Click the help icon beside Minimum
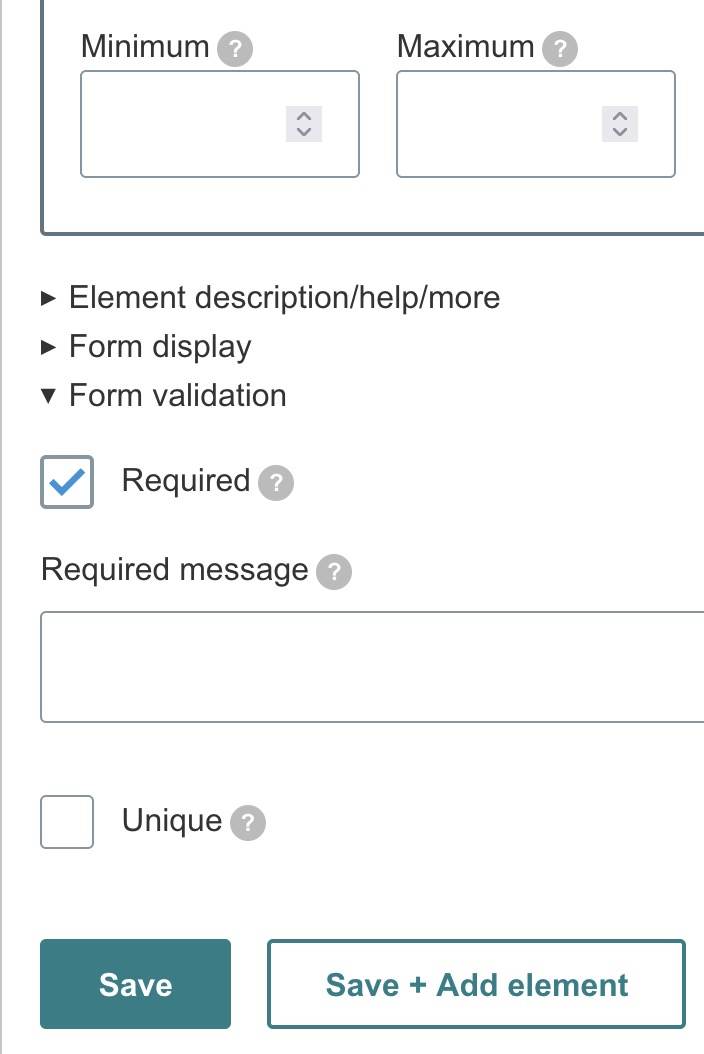 coord(235,49)
